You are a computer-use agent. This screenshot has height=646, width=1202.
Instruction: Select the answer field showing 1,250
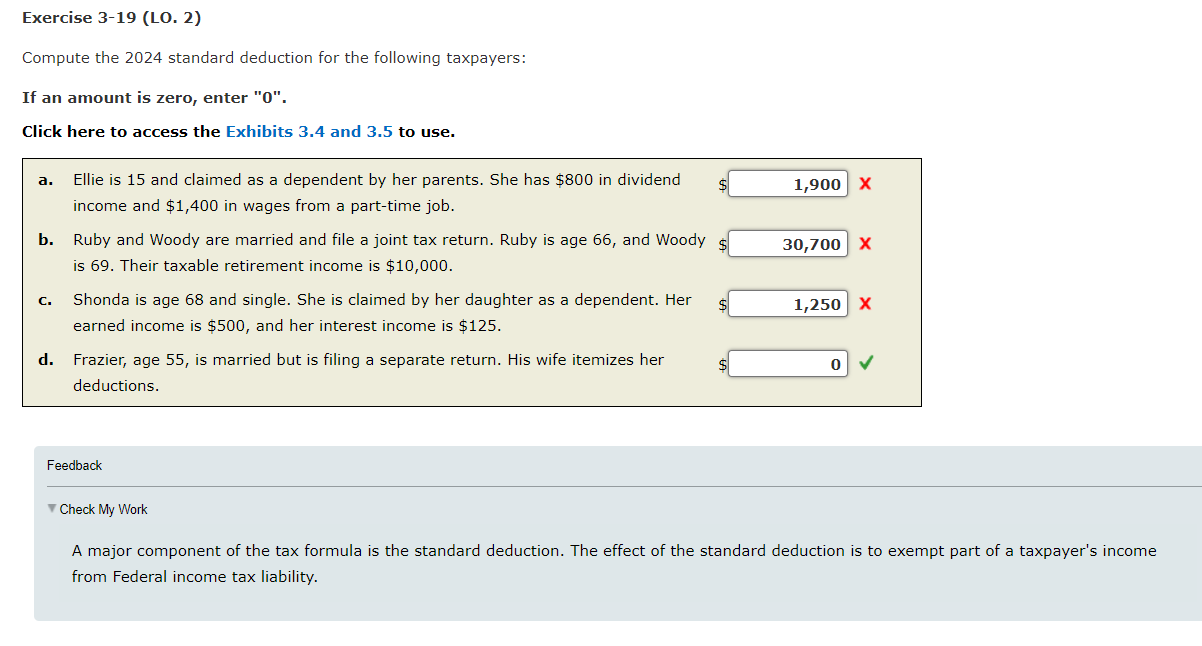point(788,303)
